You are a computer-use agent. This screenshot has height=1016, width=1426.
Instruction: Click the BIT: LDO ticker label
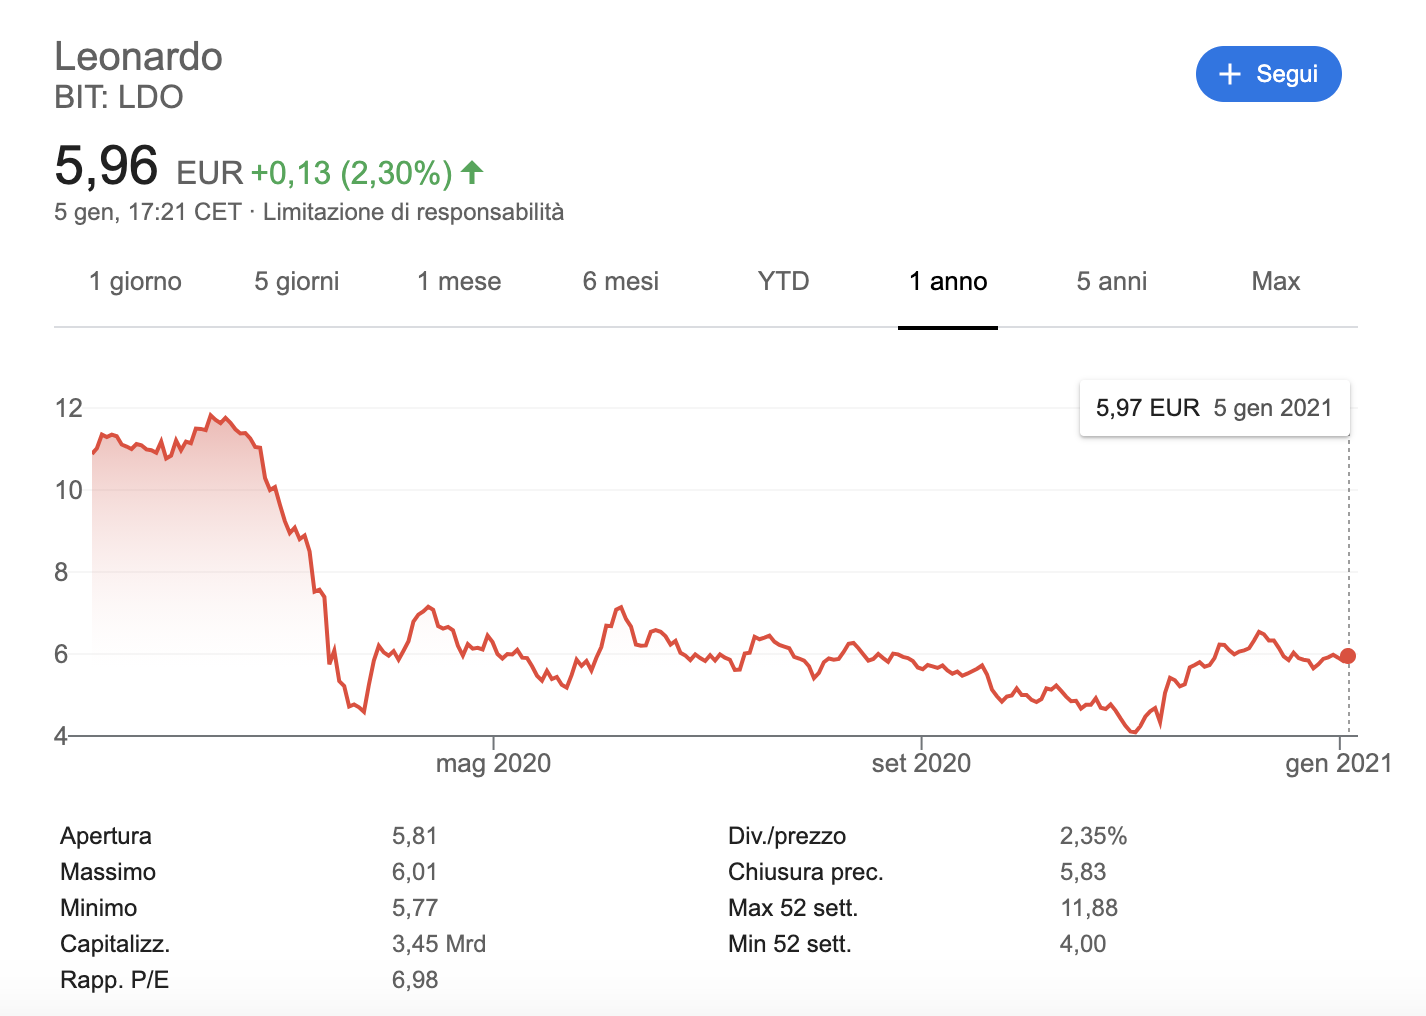coord(118,97)
